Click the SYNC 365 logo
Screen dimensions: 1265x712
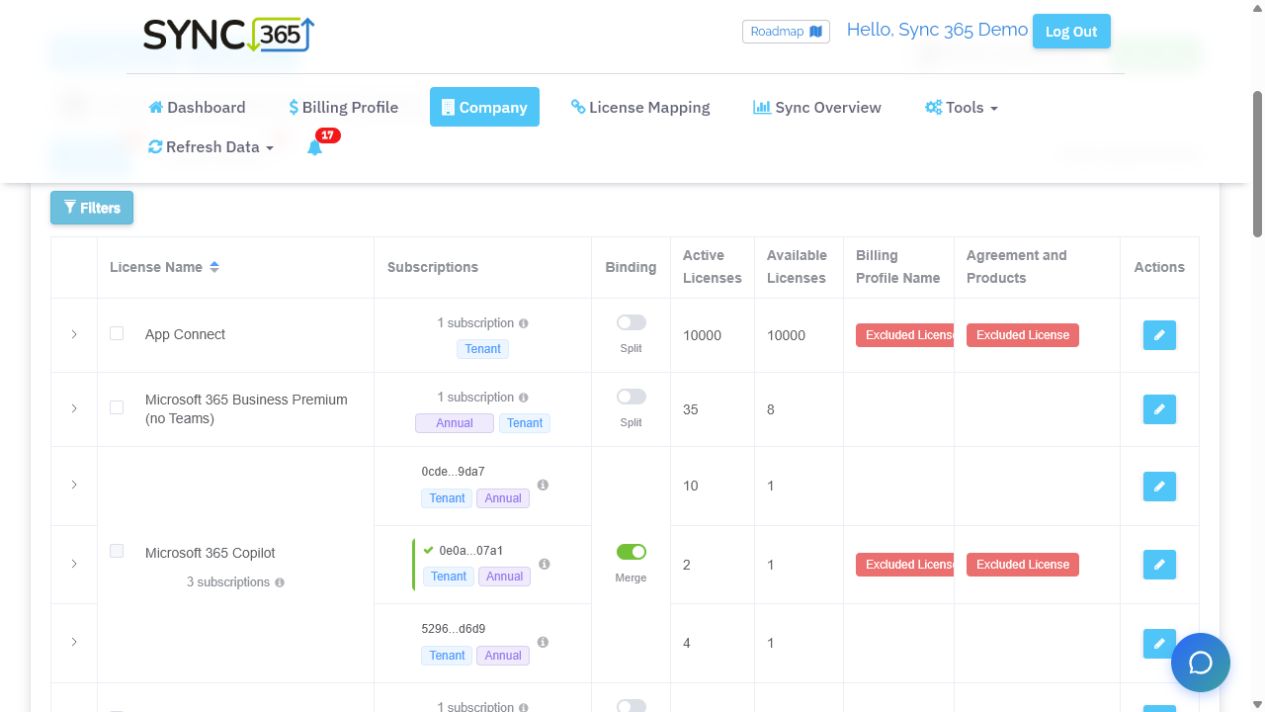229,34
